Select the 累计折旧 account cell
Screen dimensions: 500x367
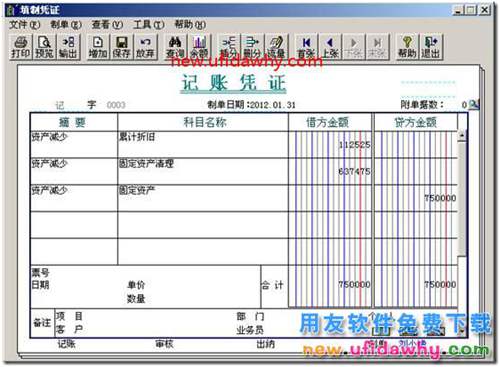[203, 145]
